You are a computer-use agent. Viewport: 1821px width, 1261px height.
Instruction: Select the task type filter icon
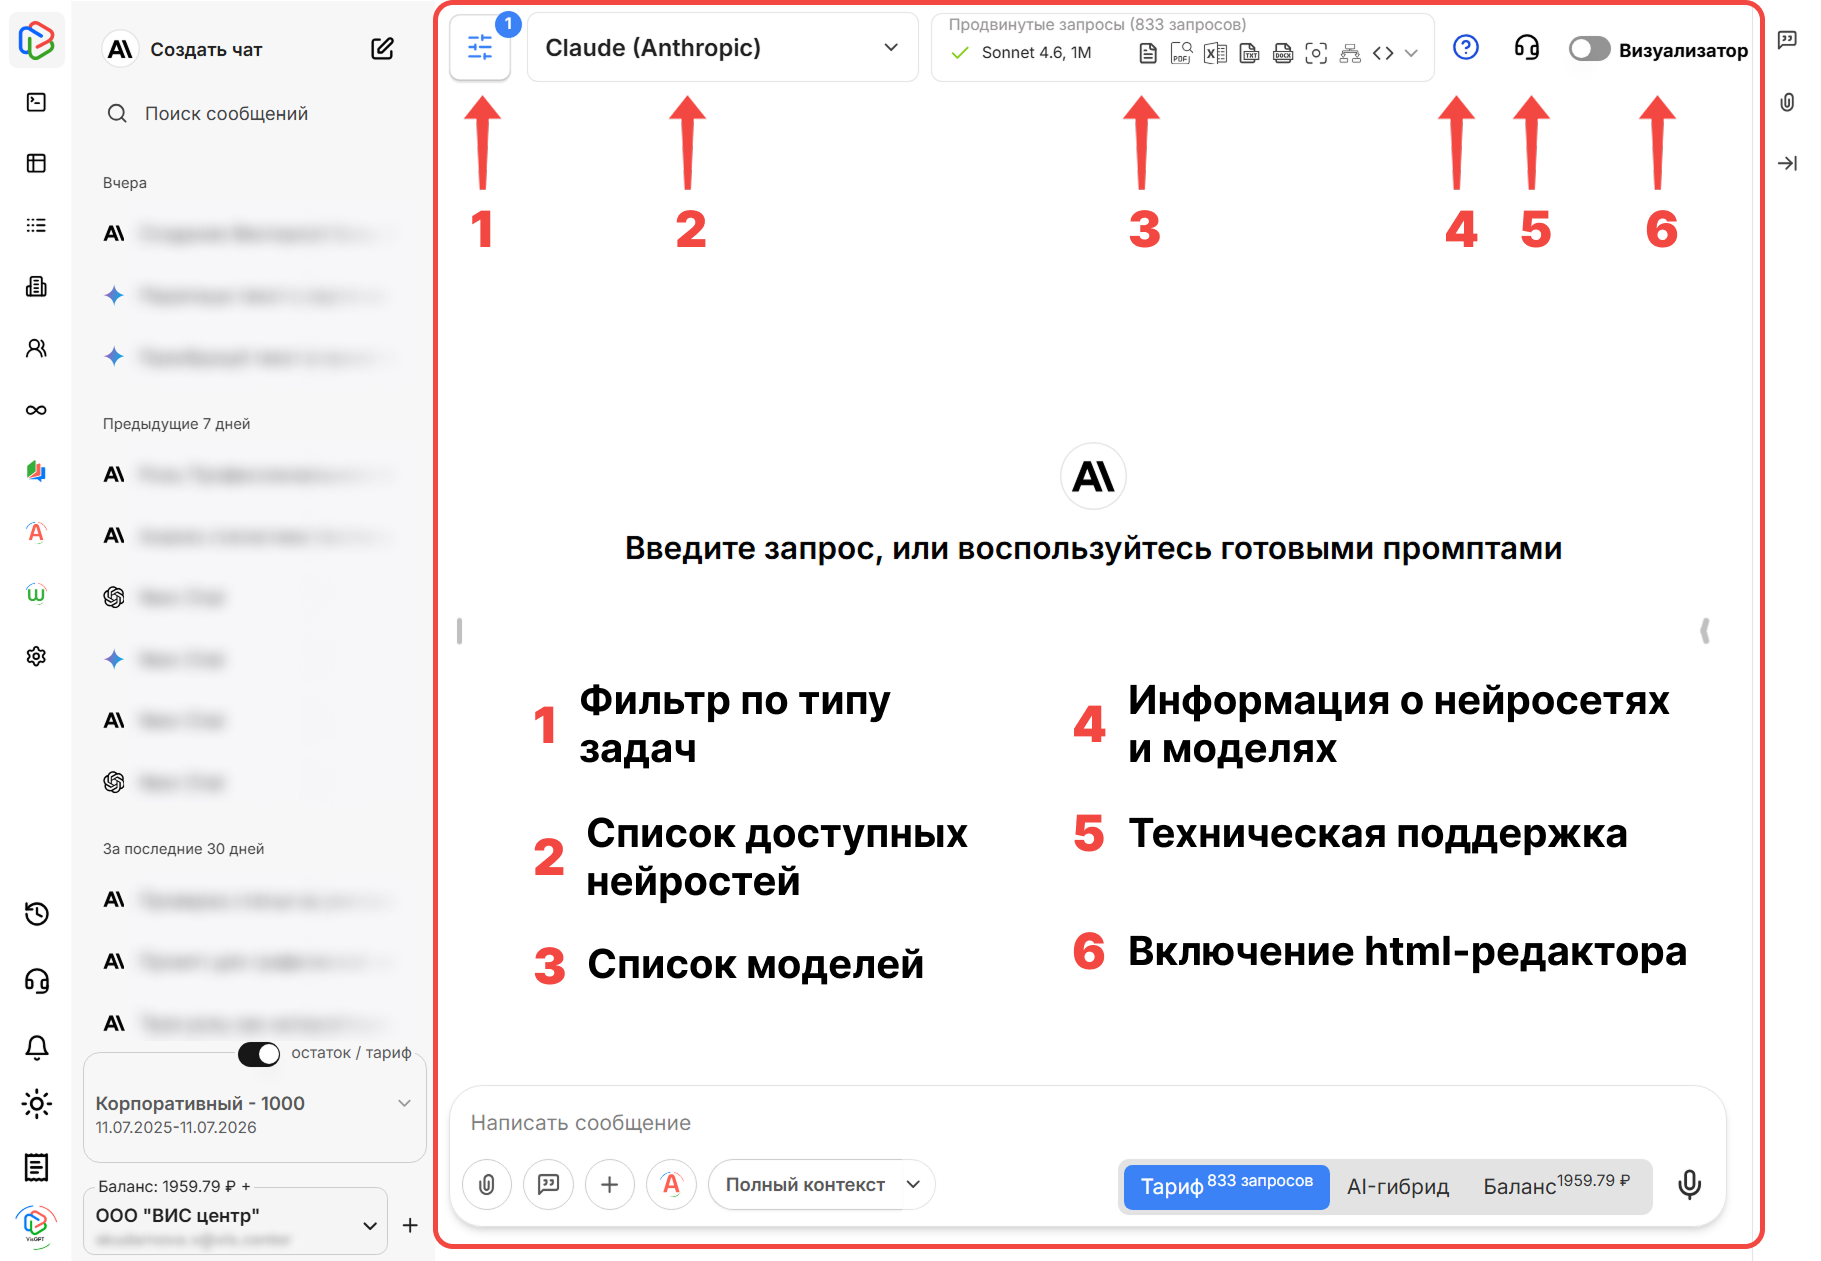tap(480, 47)
